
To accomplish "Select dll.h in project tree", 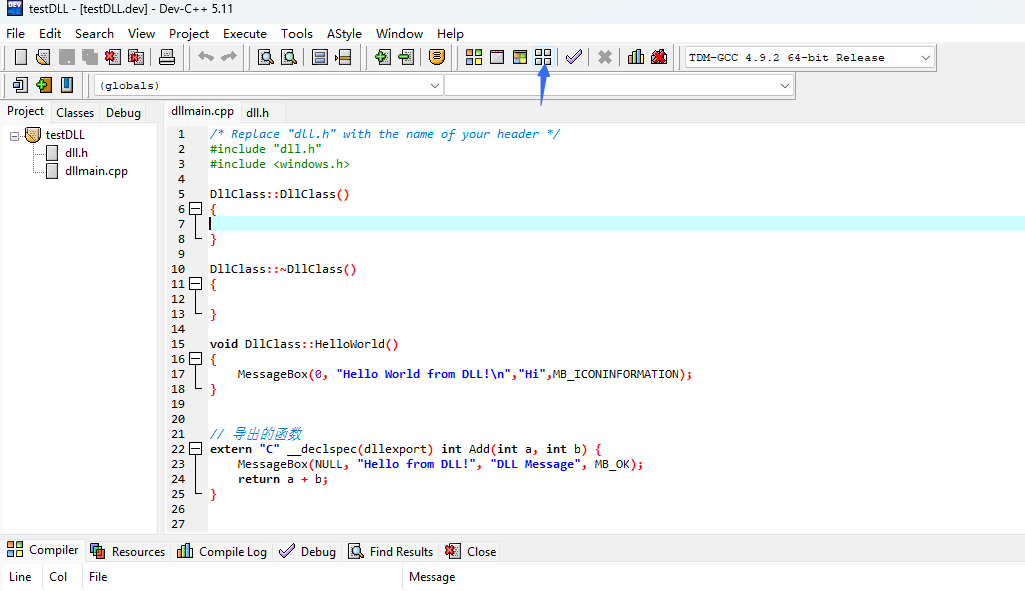I will click(x=76, y=153).
